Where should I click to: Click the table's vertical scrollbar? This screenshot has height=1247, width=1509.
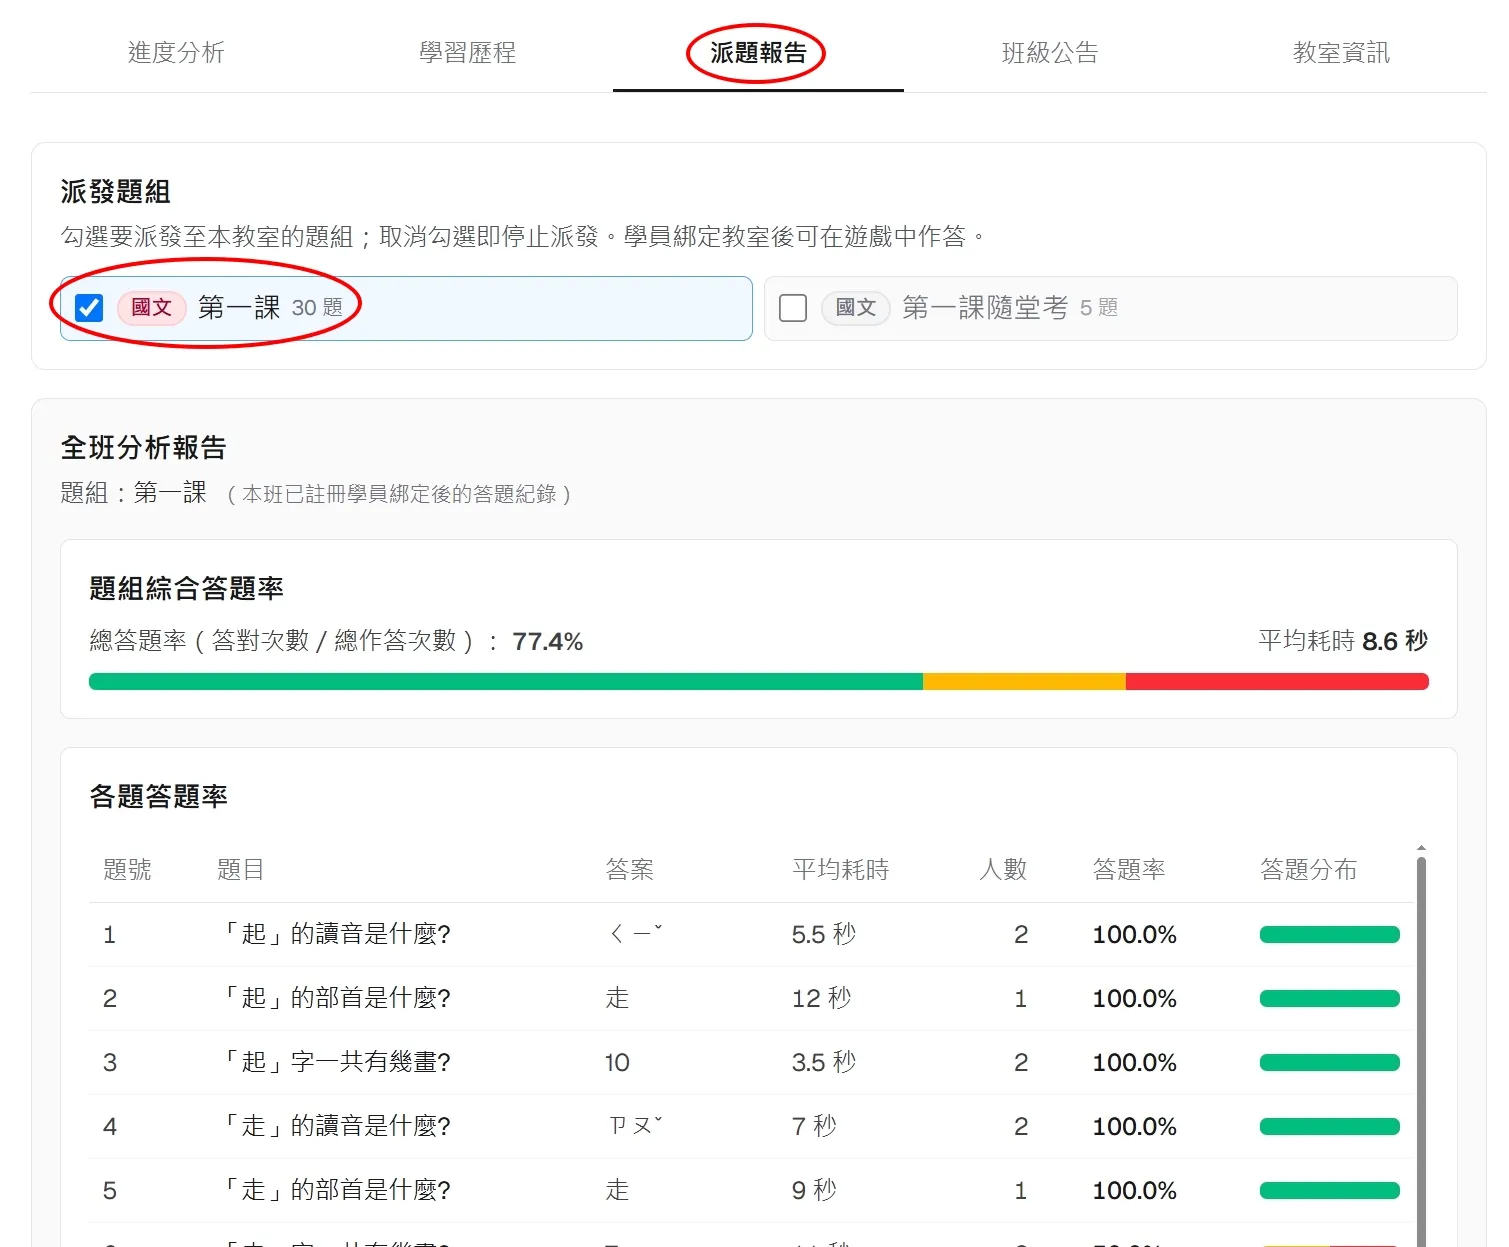point(1421,1050)
